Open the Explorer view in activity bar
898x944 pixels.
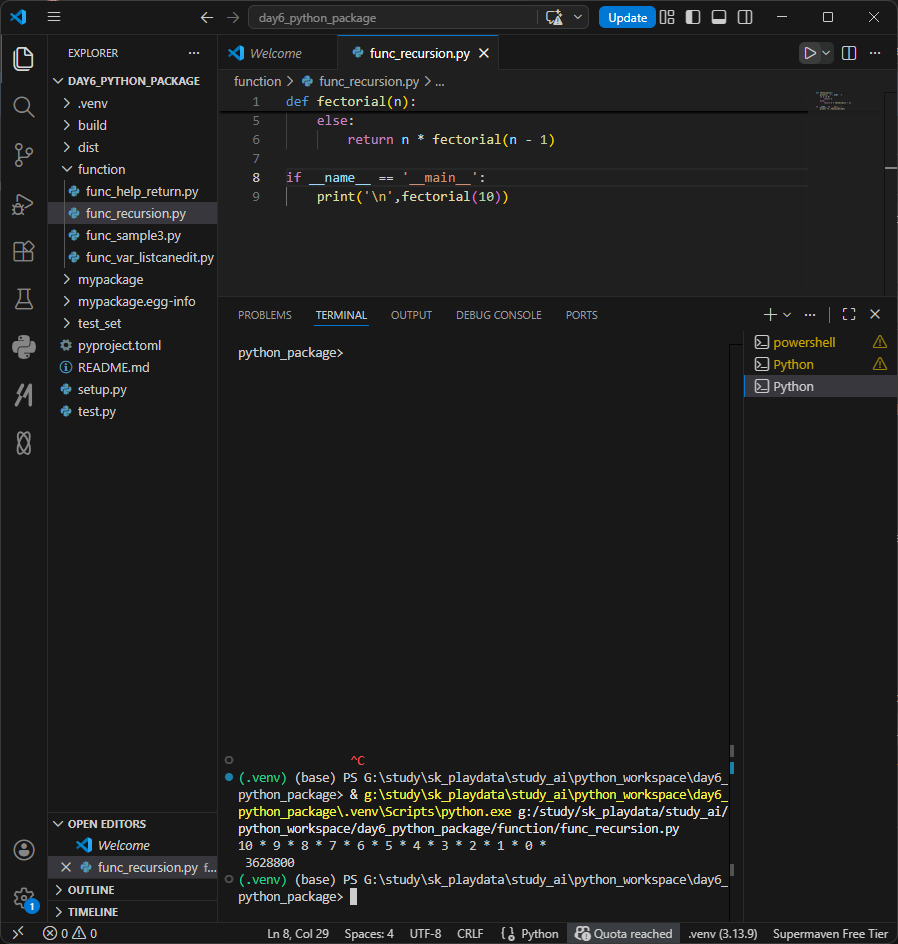(x=23, y=59)
